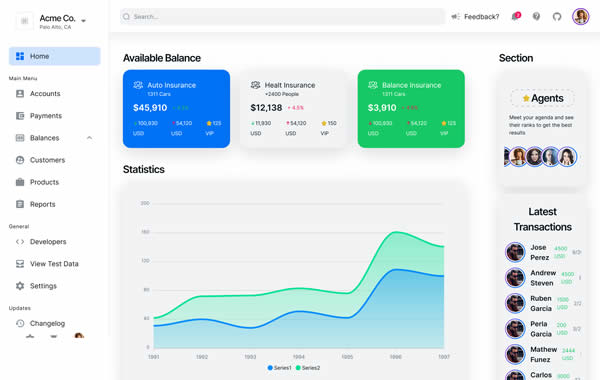Click the Customers sidebar icon
600x380 pixels.
(x=20, y=160)
